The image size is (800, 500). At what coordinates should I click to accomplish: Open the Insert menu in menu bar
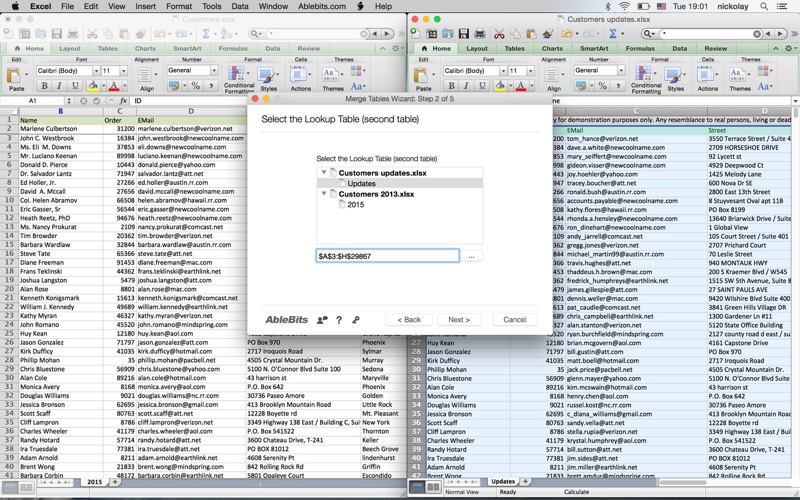click(145, 6)
